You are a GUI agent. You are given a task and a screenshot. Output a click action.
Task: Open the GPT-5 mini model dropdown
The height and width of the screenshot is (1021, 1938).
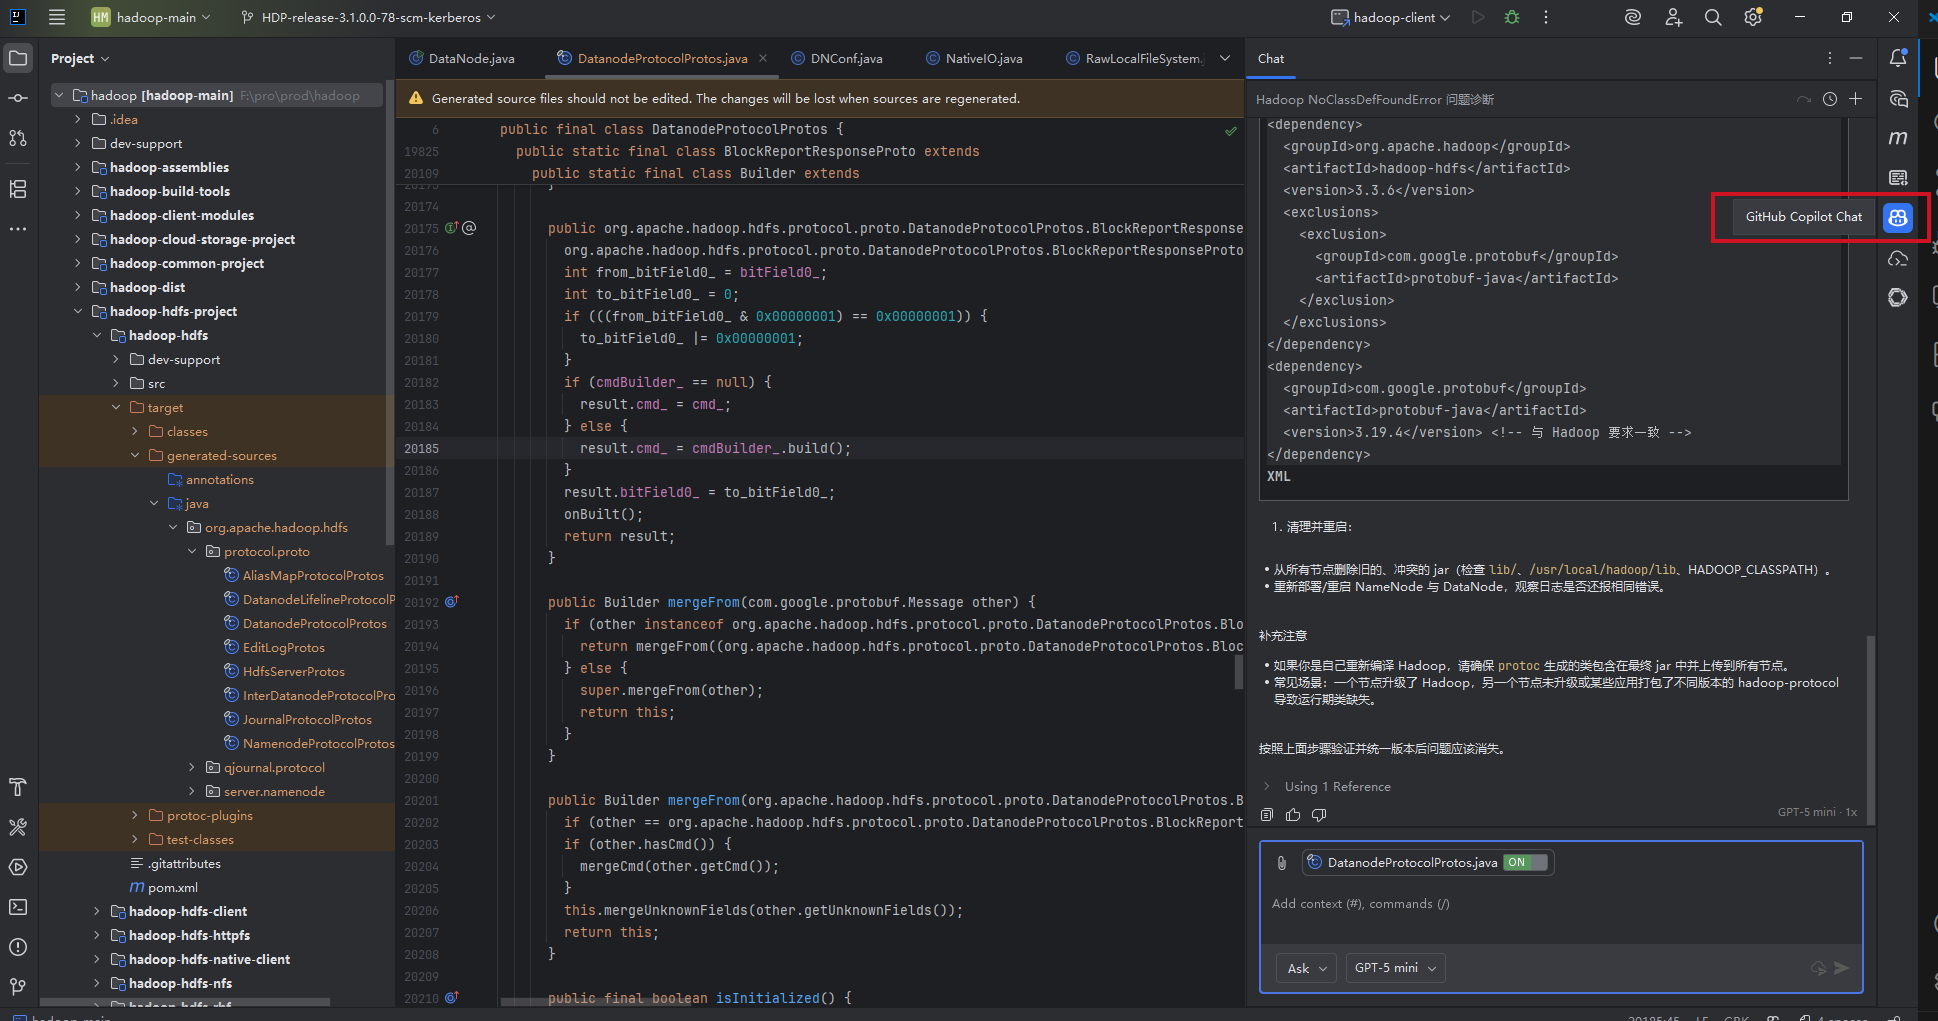(x=1395, y=968)
